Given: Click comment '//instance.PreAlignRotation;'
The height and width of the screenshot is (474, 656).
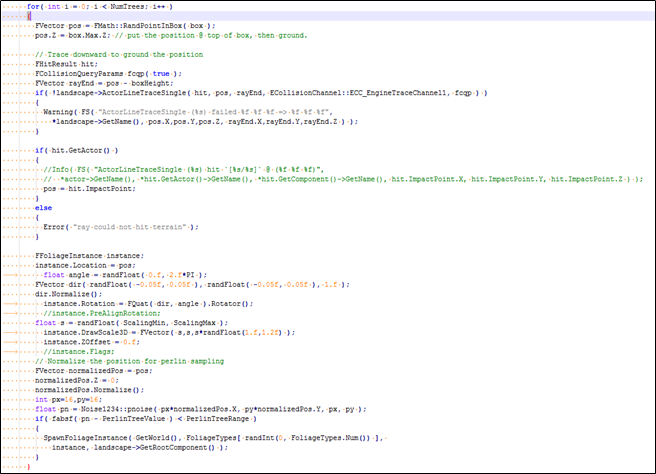Looking at the screenshot, I should click(x=102, y=314).
